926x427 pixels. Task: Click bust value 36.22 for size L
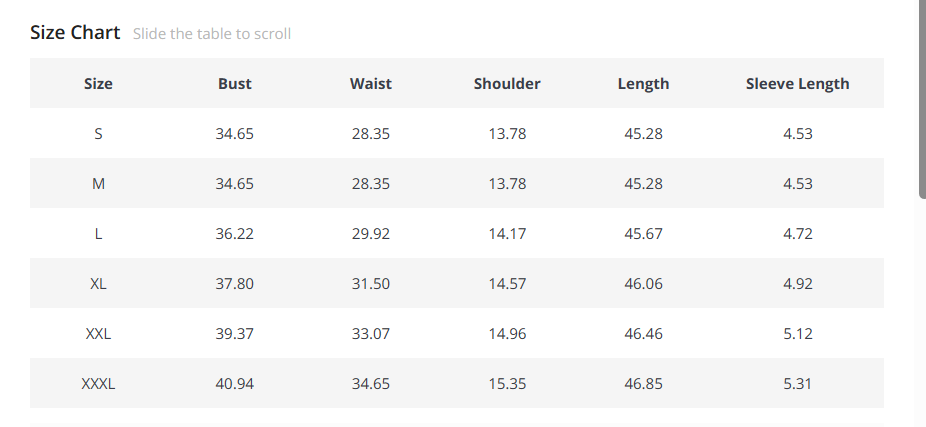235,233
